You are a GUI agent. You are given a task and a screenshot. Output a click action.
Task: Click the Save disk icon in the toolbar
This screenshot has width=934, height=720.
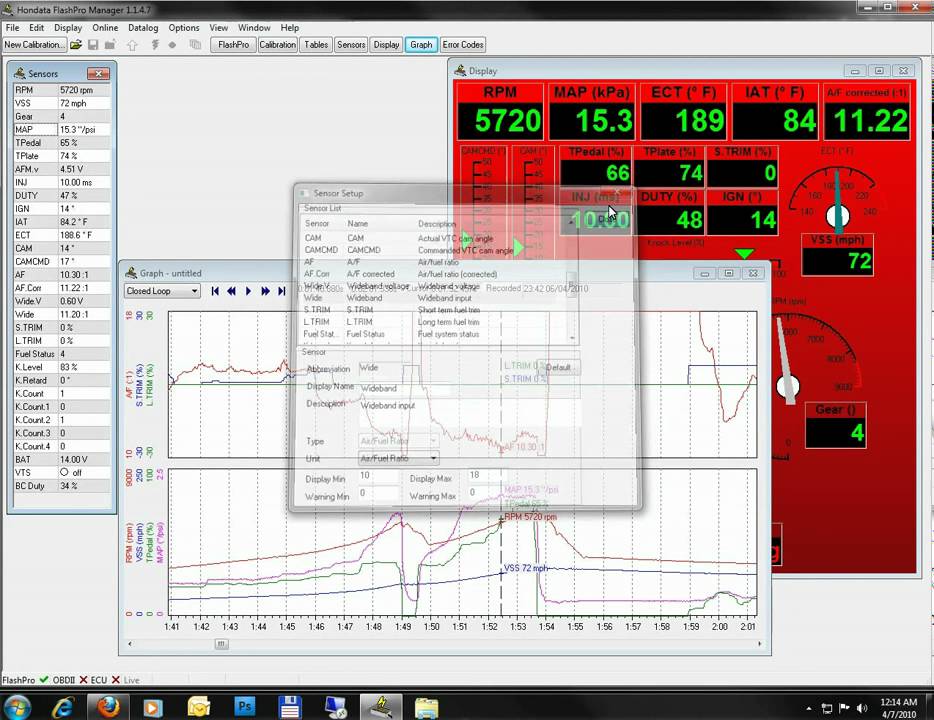coord(93,45)
